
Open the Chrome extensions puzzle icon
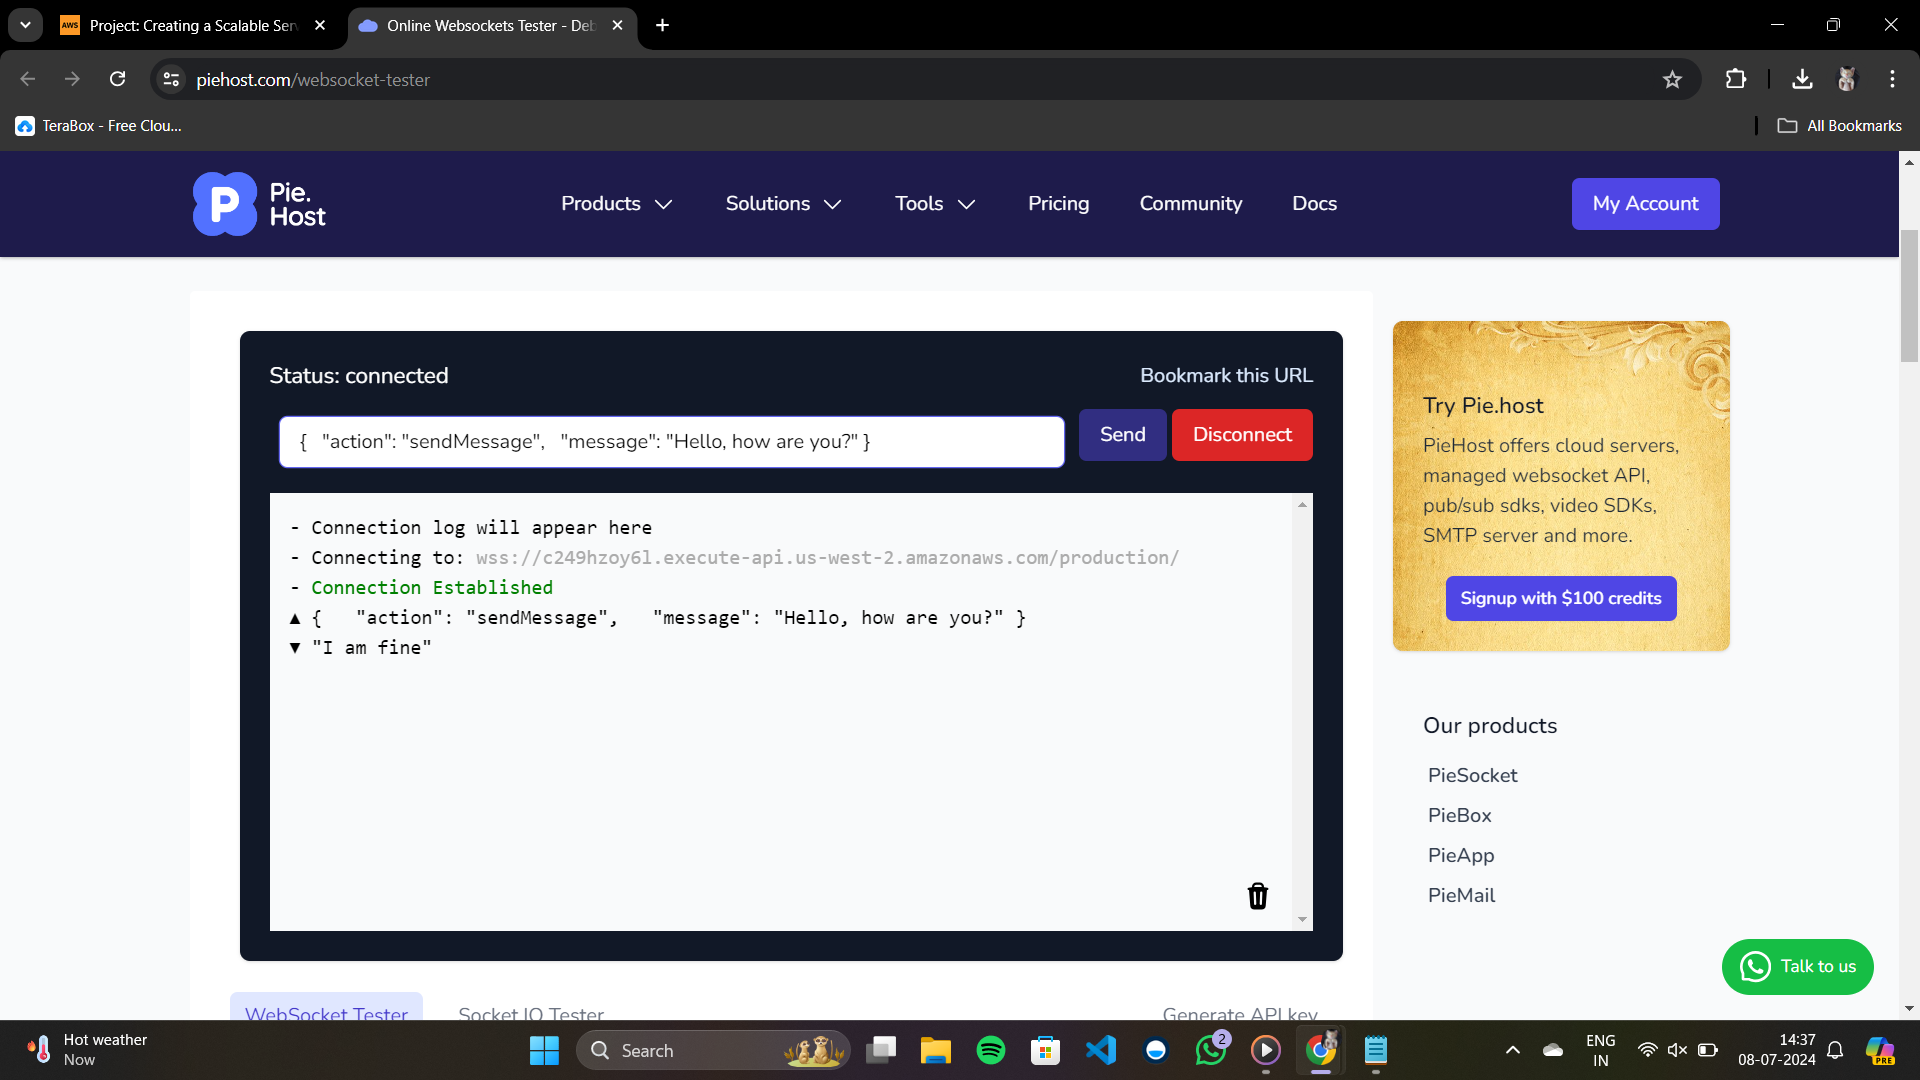[x=1736, y=79]
